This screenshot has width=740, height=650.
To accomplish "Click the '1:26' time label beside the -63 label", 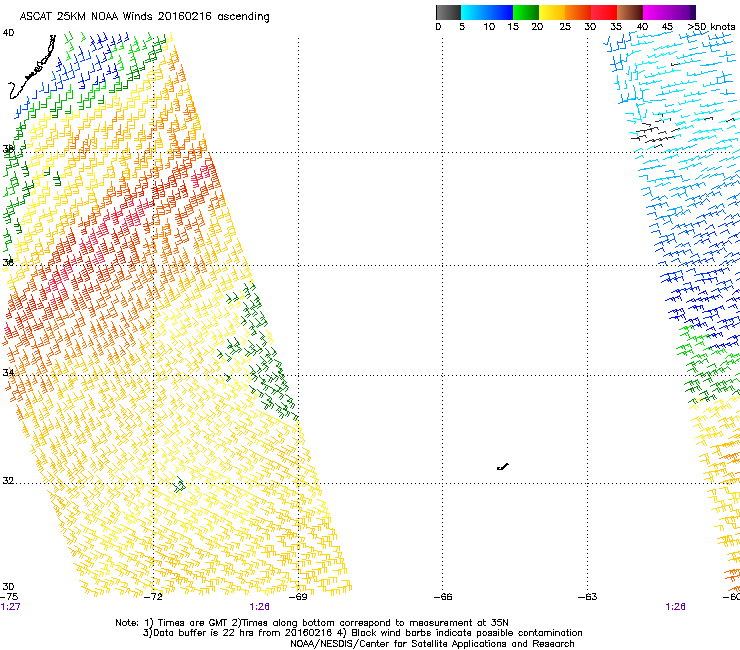I will 675,607.
